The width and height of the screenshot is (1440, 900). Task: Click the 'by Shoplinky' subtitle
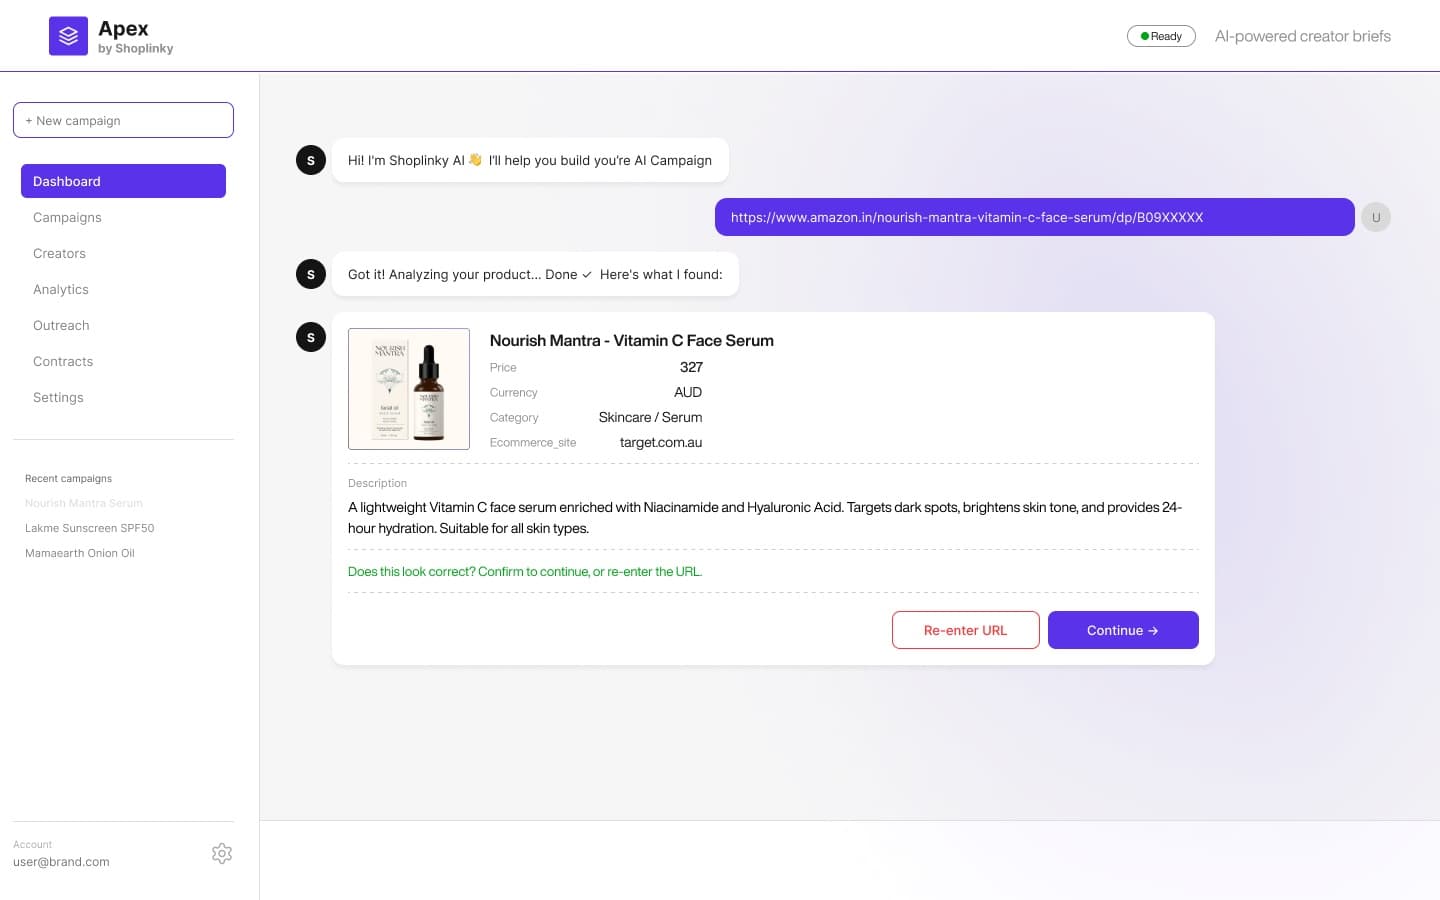[x=136, y=49]
